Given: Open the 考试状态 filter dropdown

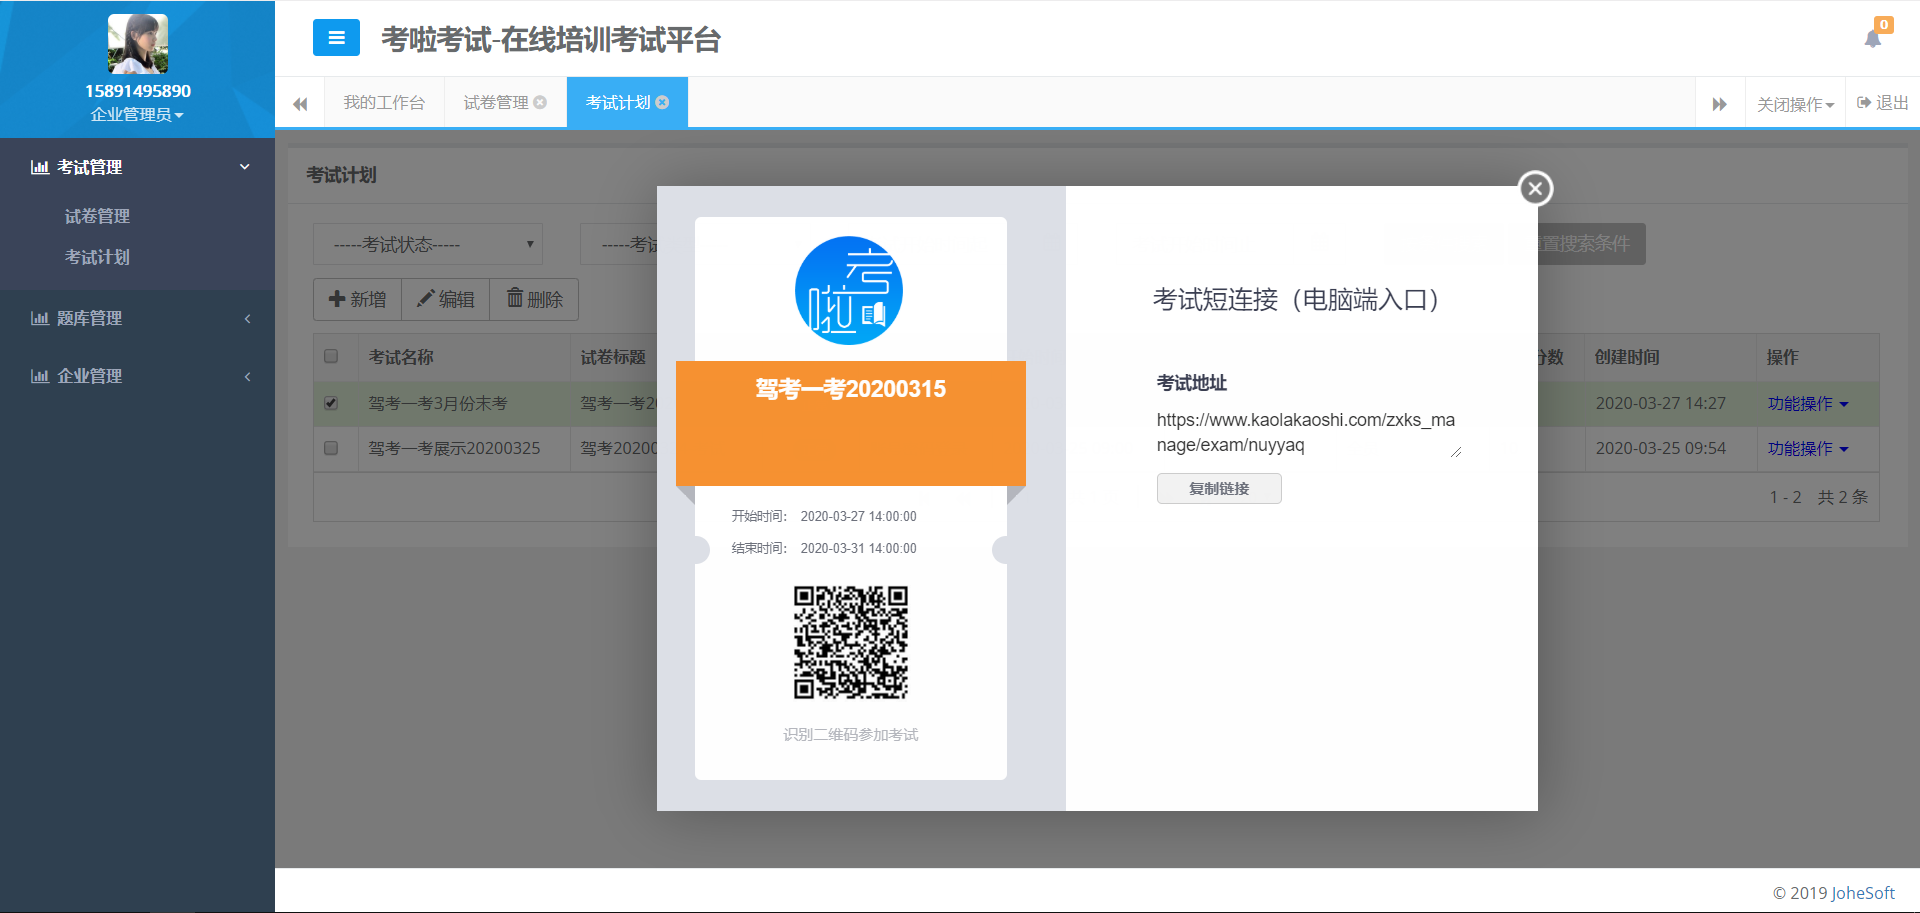Looking at the screenshot, I should tap(428, 244).
